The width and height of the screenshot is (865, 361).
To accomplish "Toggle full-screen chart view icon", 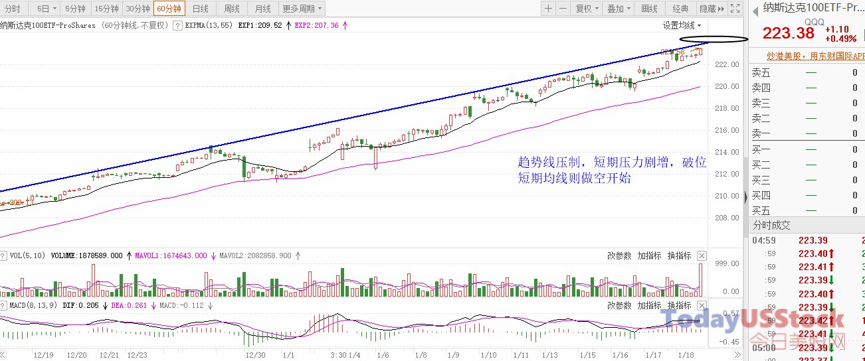I will coord(735,8).
